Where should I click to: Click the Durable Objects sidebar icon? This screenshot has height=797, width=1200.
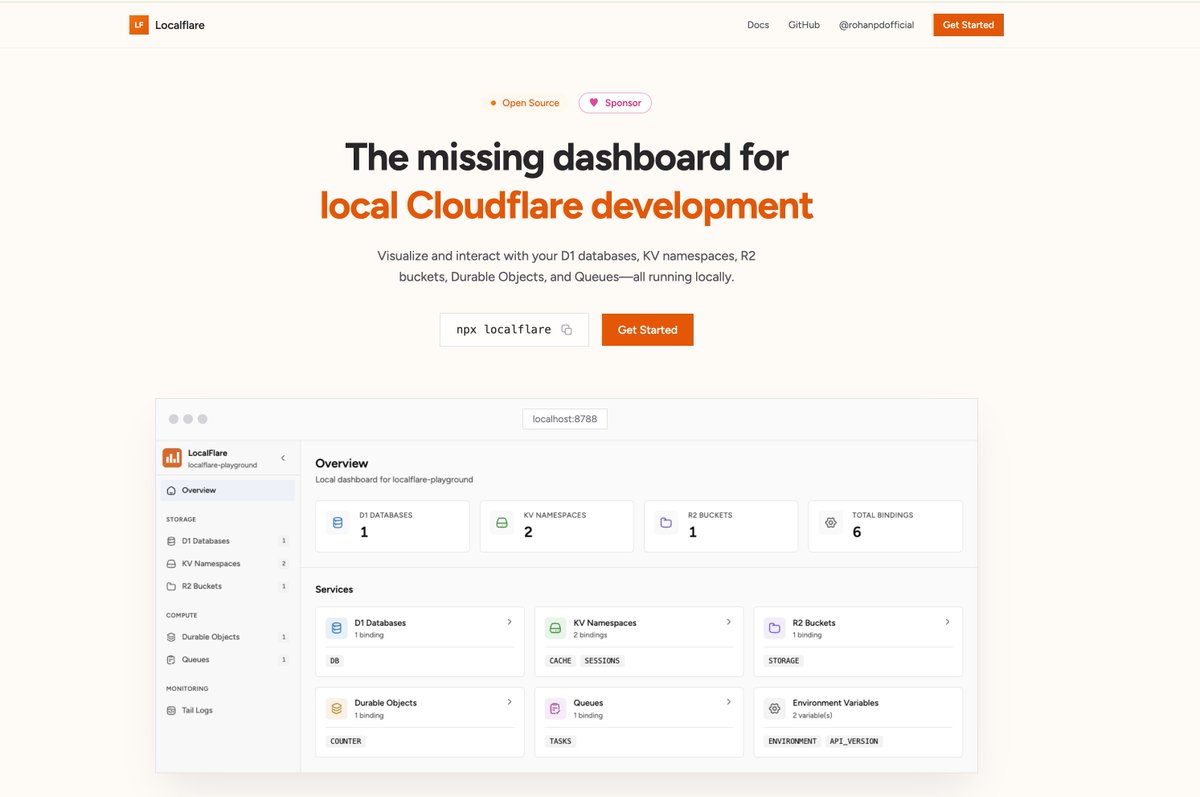coord(172,637)
